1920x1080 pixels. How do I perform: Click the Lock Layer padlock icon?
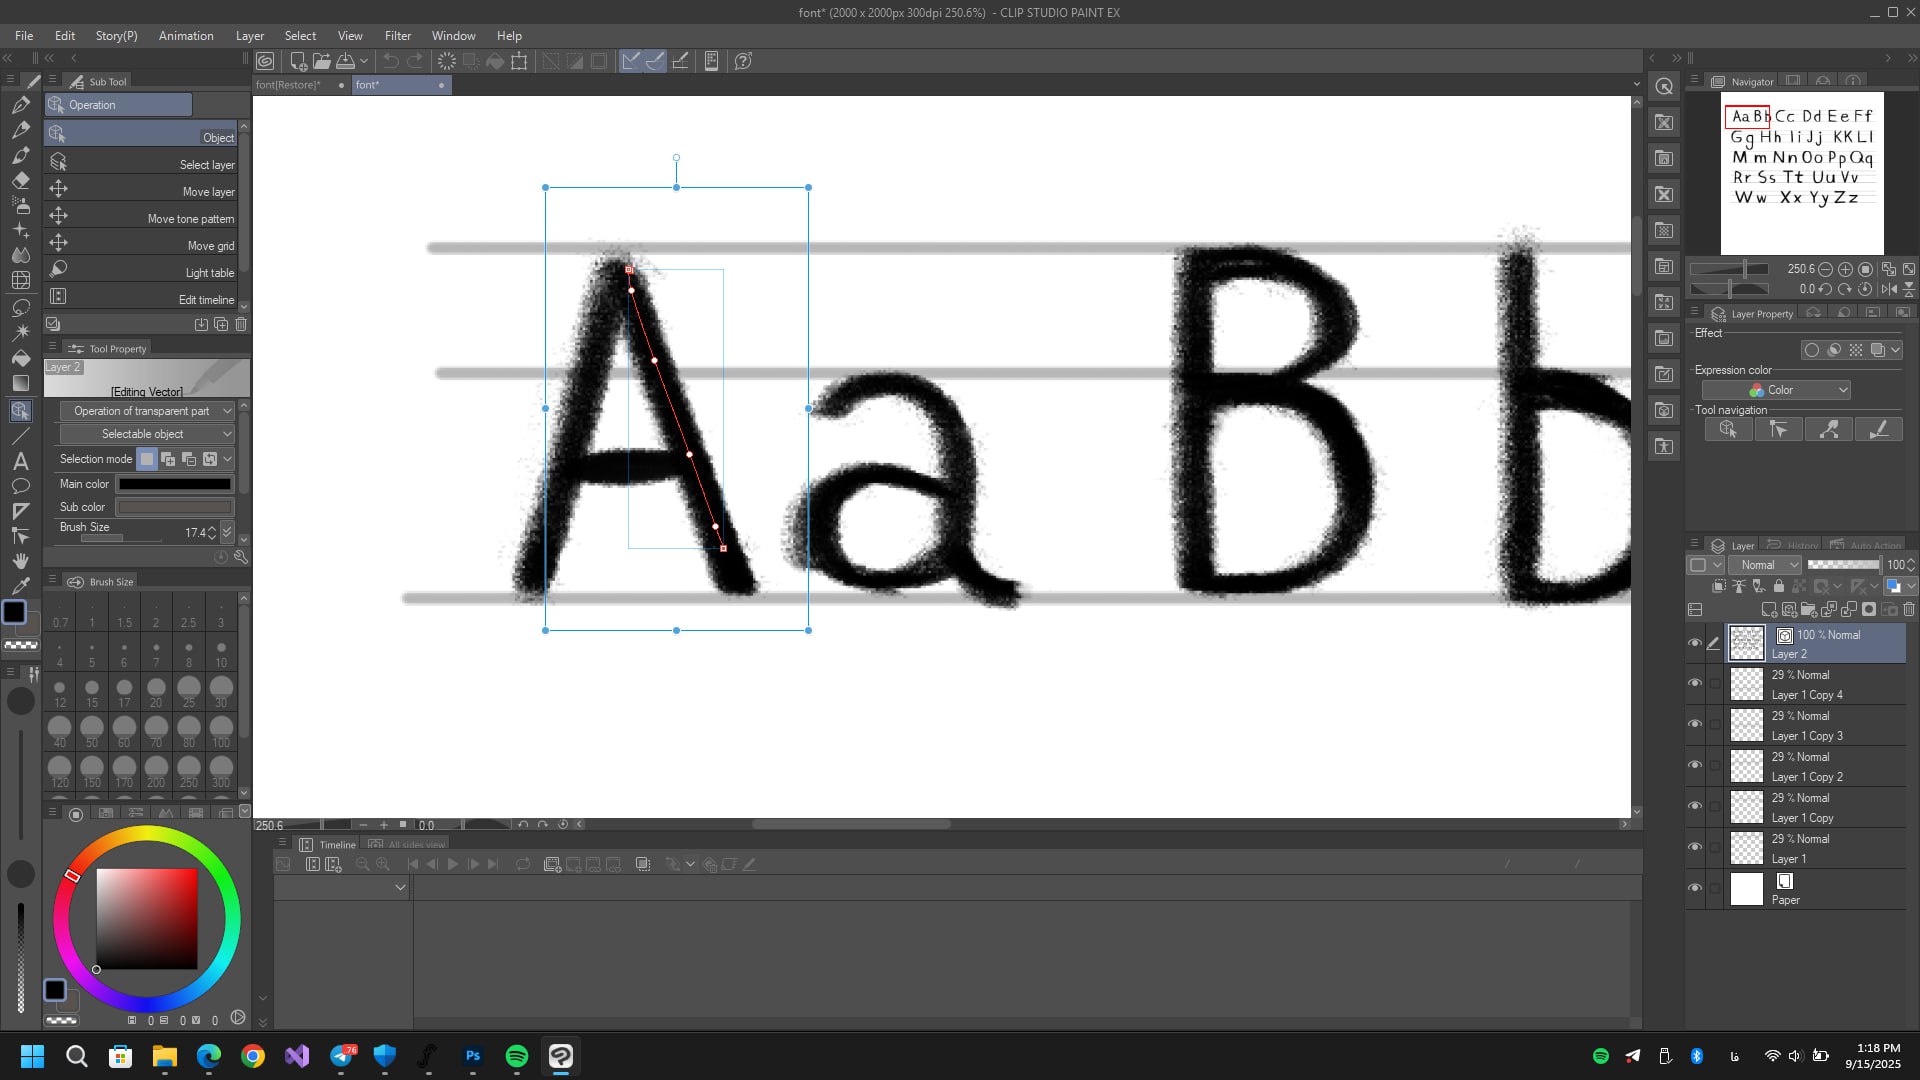tap(1779, 587)
